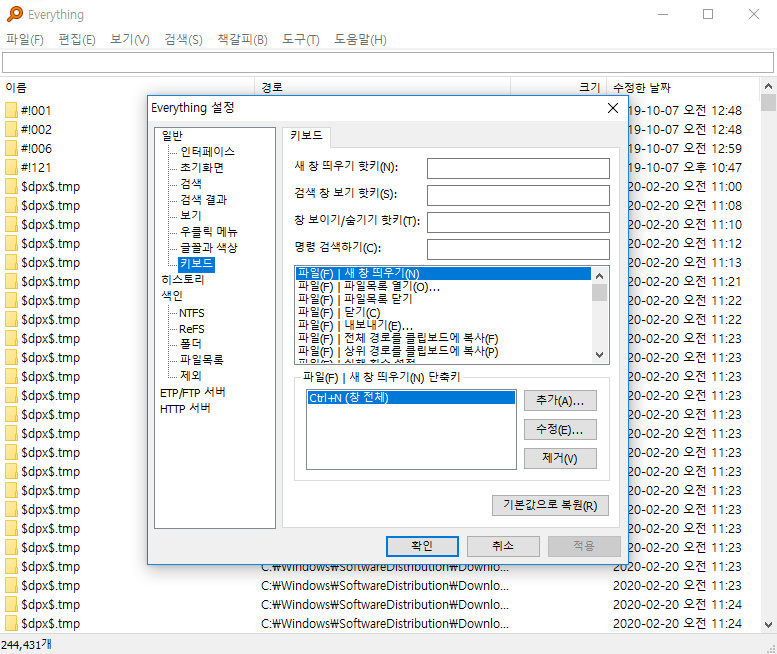Screen dimensions: 777x654
Task: Open the 편집(E) menu
Action: click(77, 40)
